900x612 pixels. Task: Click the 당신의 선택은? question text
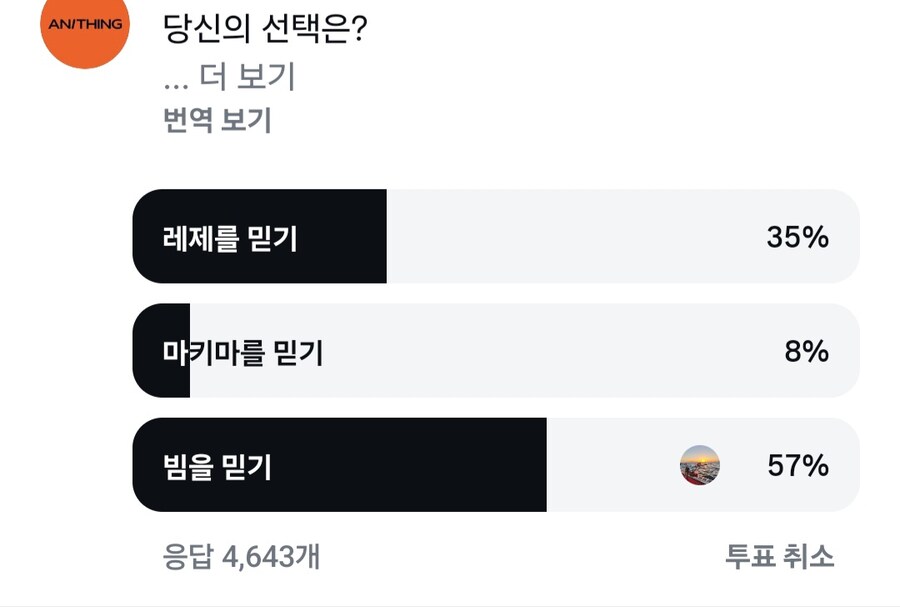click(x=265, y=27)
